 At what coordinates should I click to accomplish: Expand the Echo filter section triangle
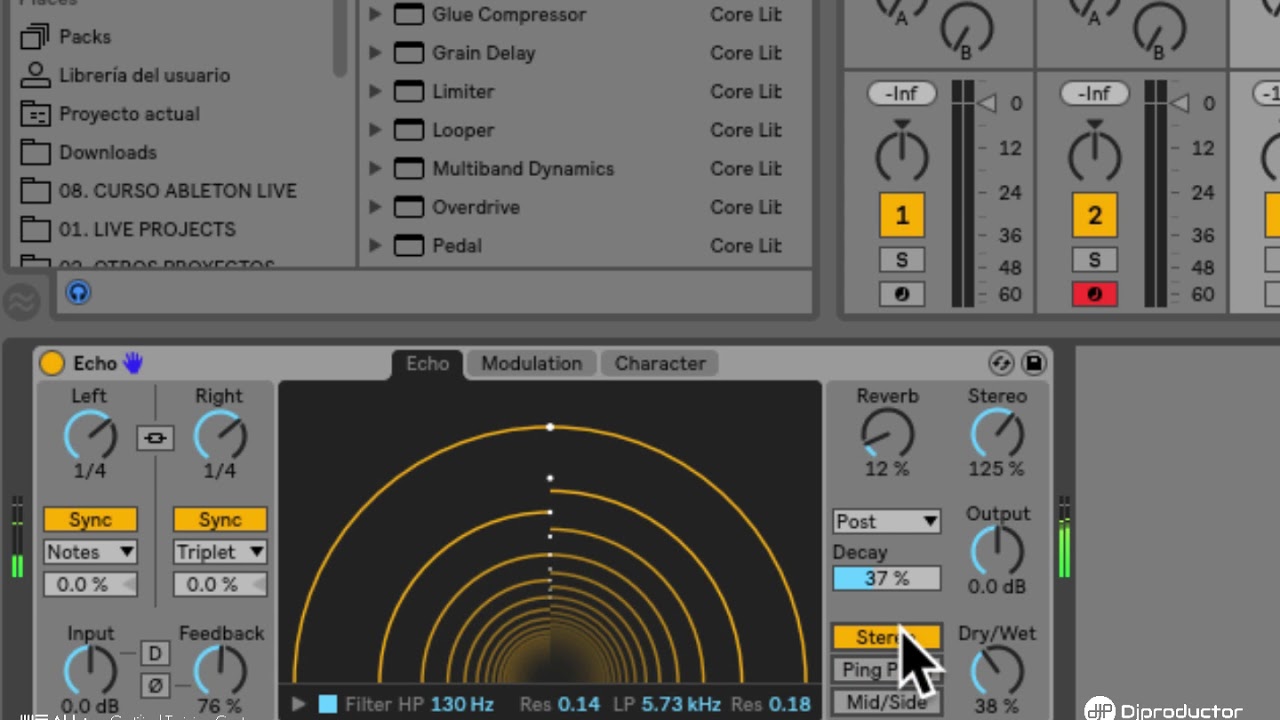tap(298, 705)
